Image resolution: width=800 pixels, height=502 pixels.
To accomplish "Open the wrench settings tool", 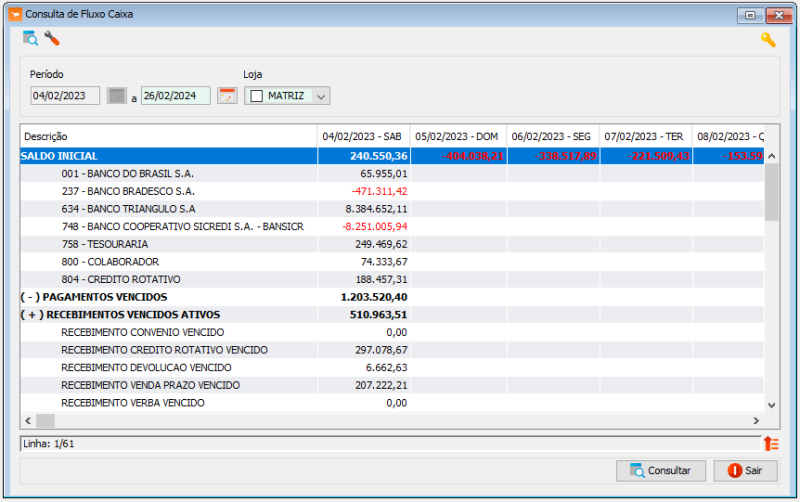I will coord(52,38).
